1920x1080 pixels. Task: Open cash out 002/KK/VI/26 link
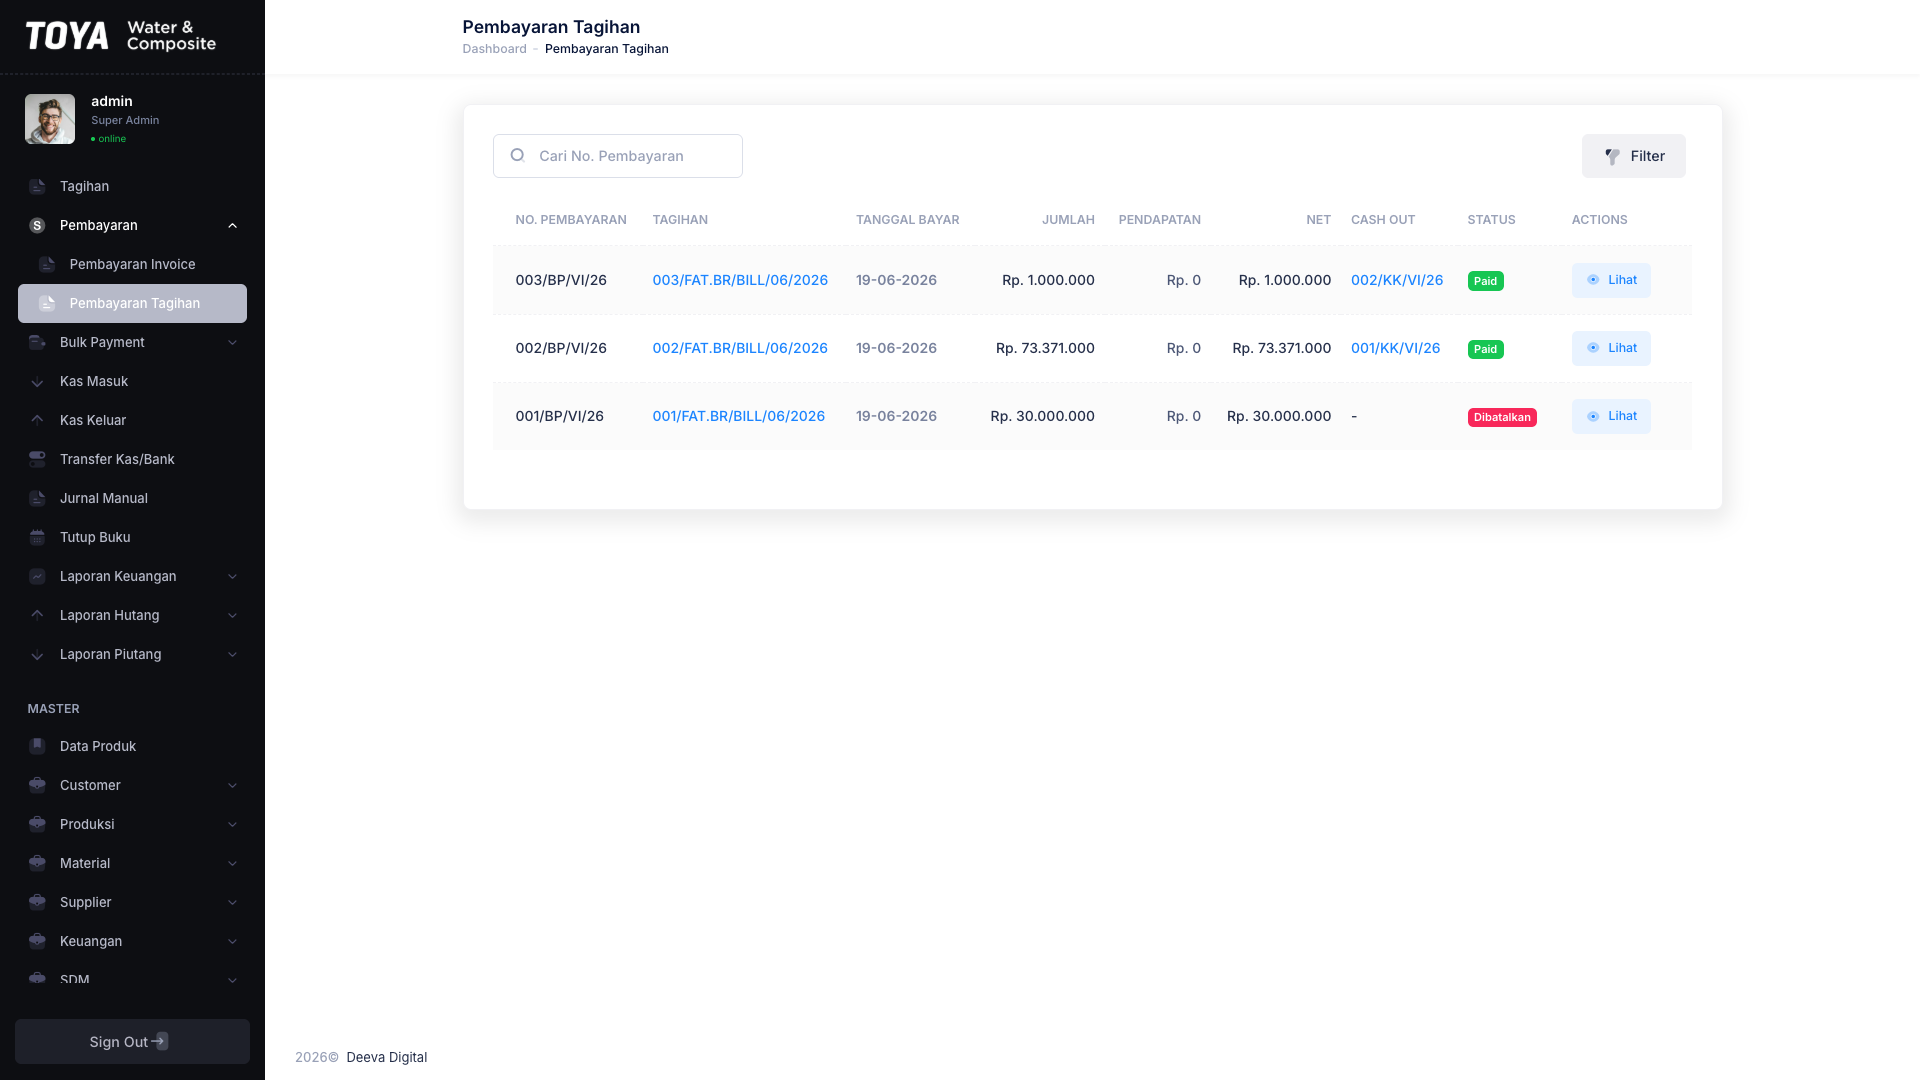pyautogui.click(x=1397, y=281)
